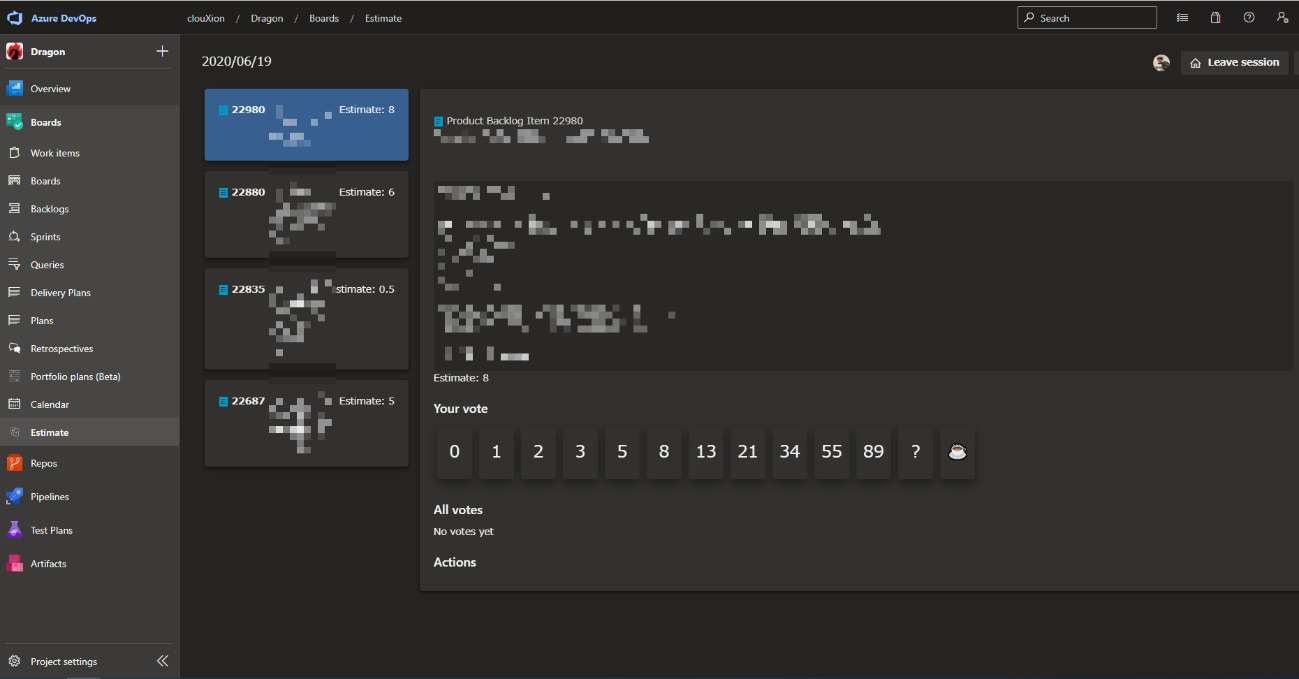Open the Delivery Plans icon
The image size is (1299, 679).
(14, 293)
